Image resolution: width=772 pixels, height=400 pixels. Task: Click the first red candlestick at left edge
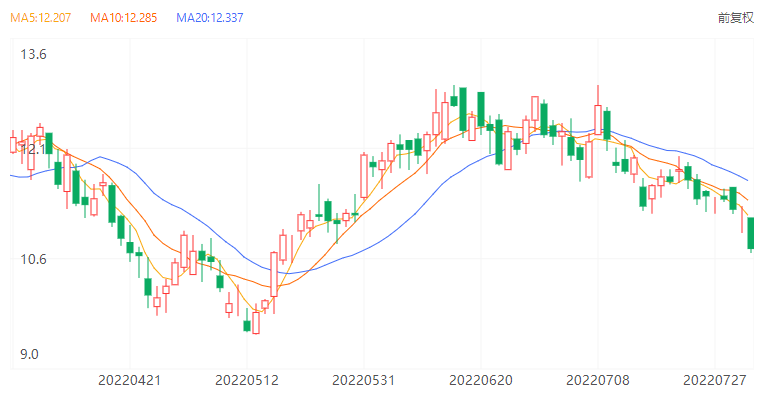(x=13, y=144)
